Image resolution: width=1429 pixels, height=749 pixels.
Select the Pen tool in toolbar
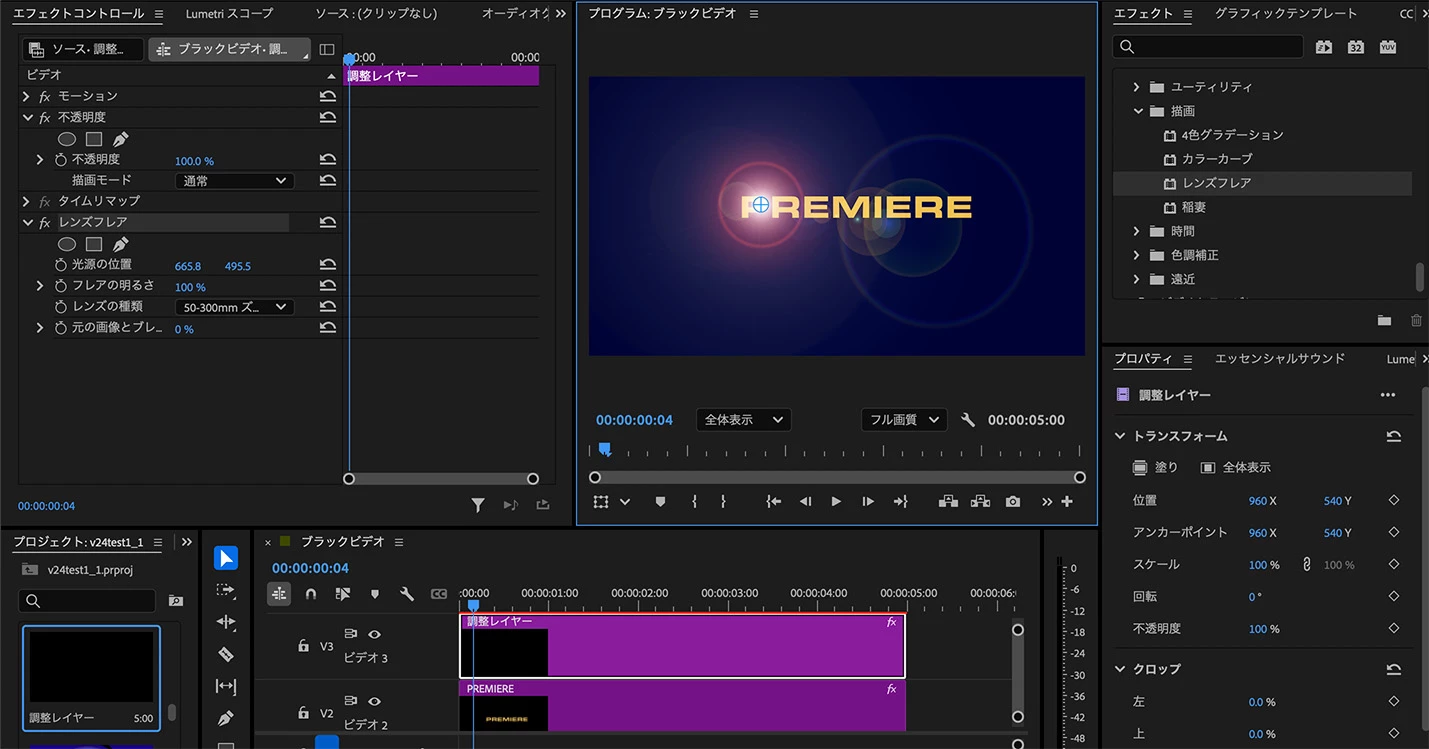click(226, 718)
